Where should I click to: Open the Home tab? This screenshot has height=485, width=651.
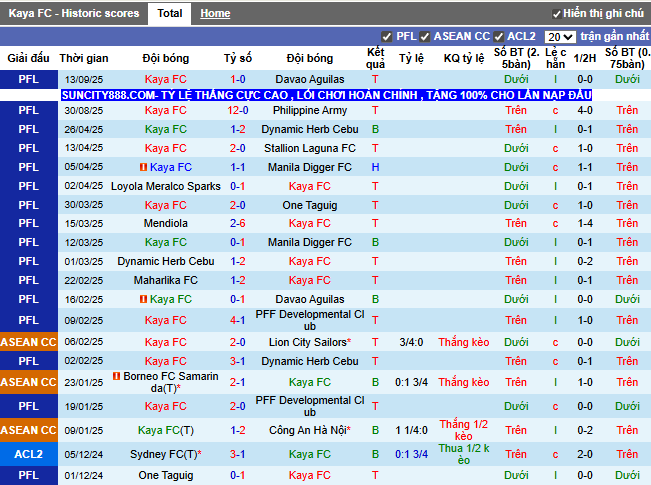click(x=215, y=14)
